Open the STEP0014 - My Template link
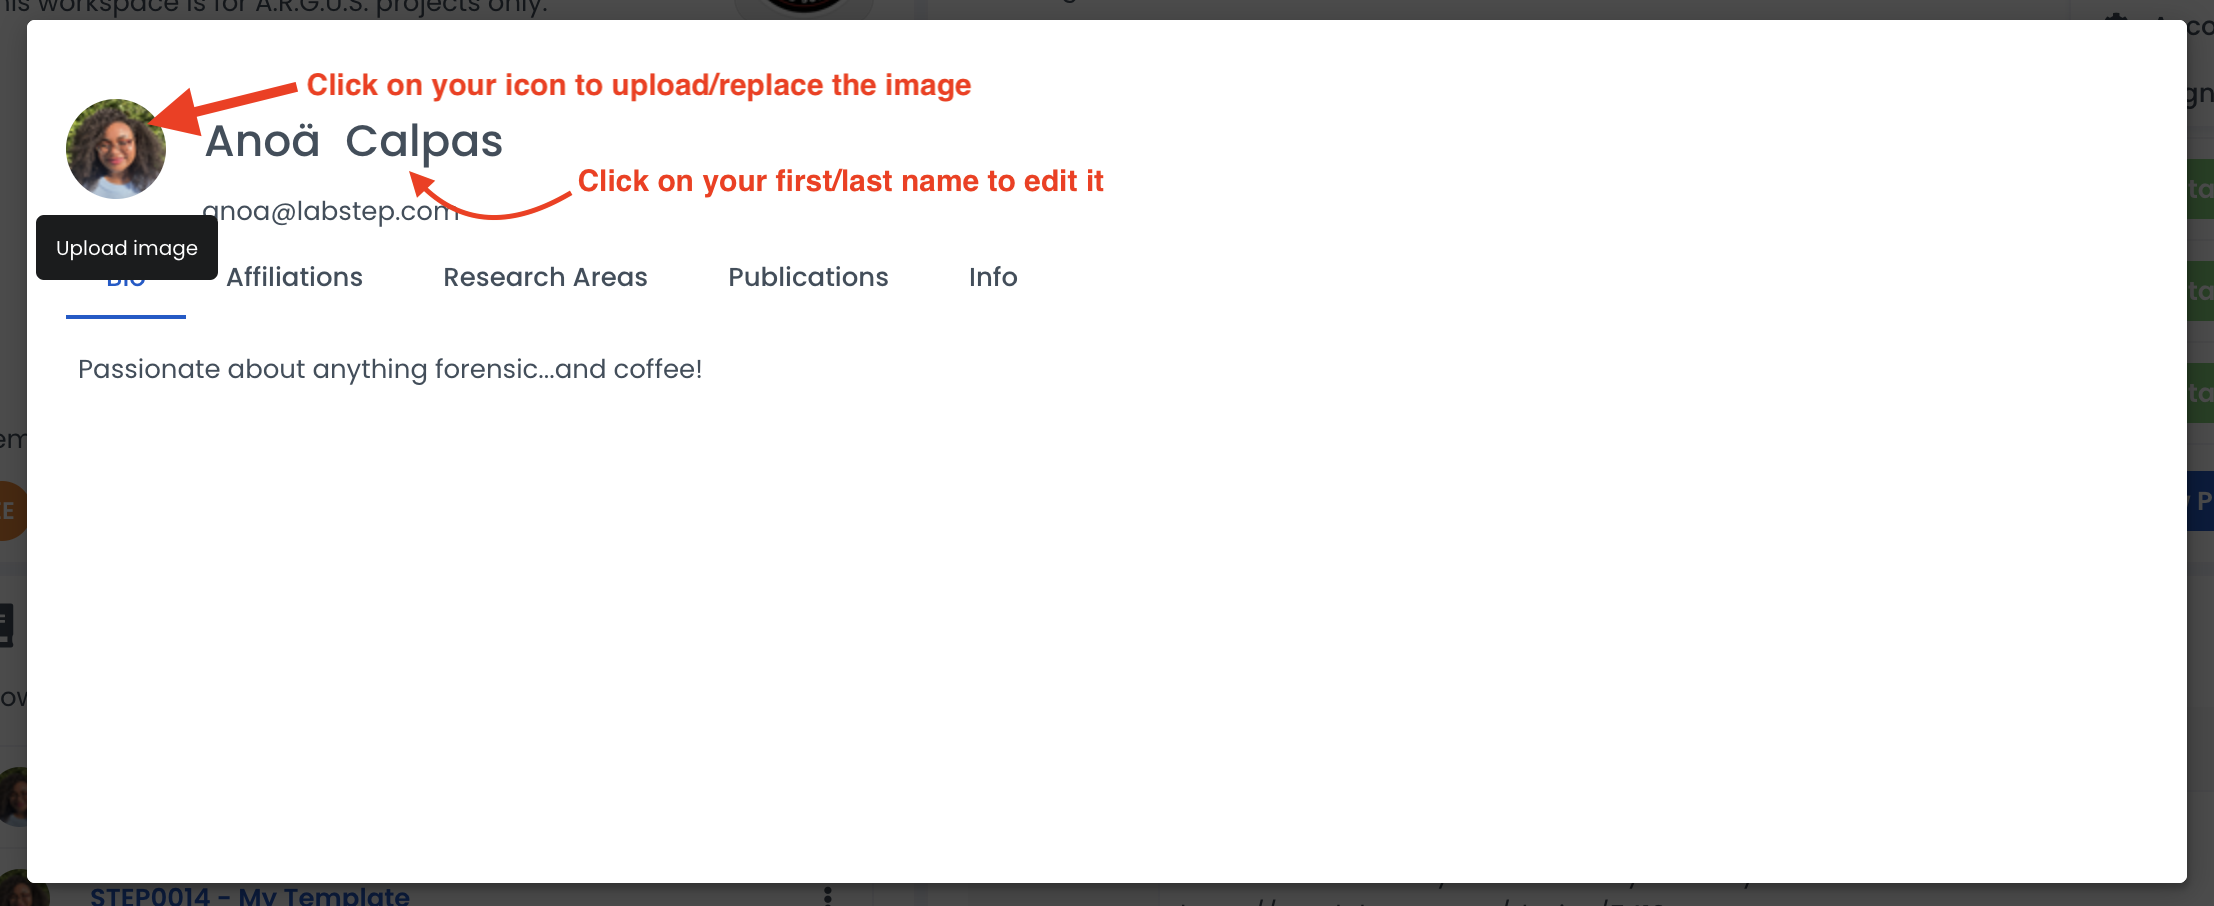 [250, 896]
